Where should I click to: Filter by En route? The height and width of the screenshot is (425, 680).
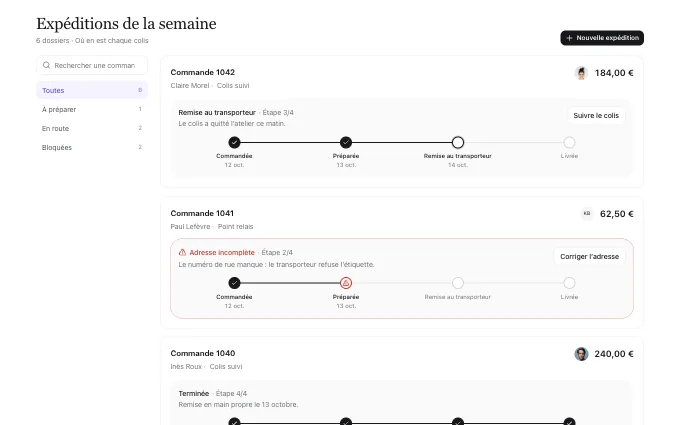(x=92, y=128)
